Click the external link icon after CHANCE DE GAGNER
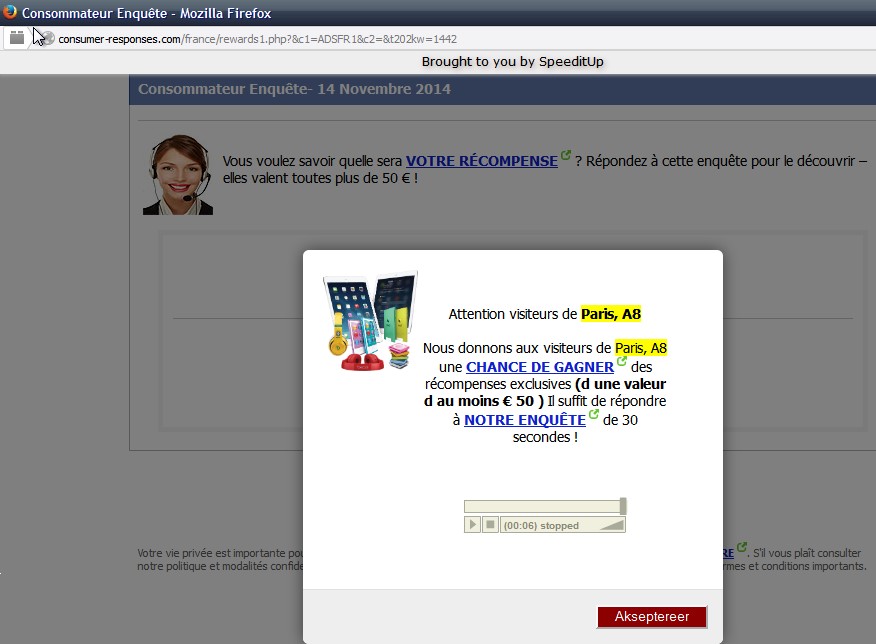This screenshot has height=644, width=876. click(x=622, y=362)
